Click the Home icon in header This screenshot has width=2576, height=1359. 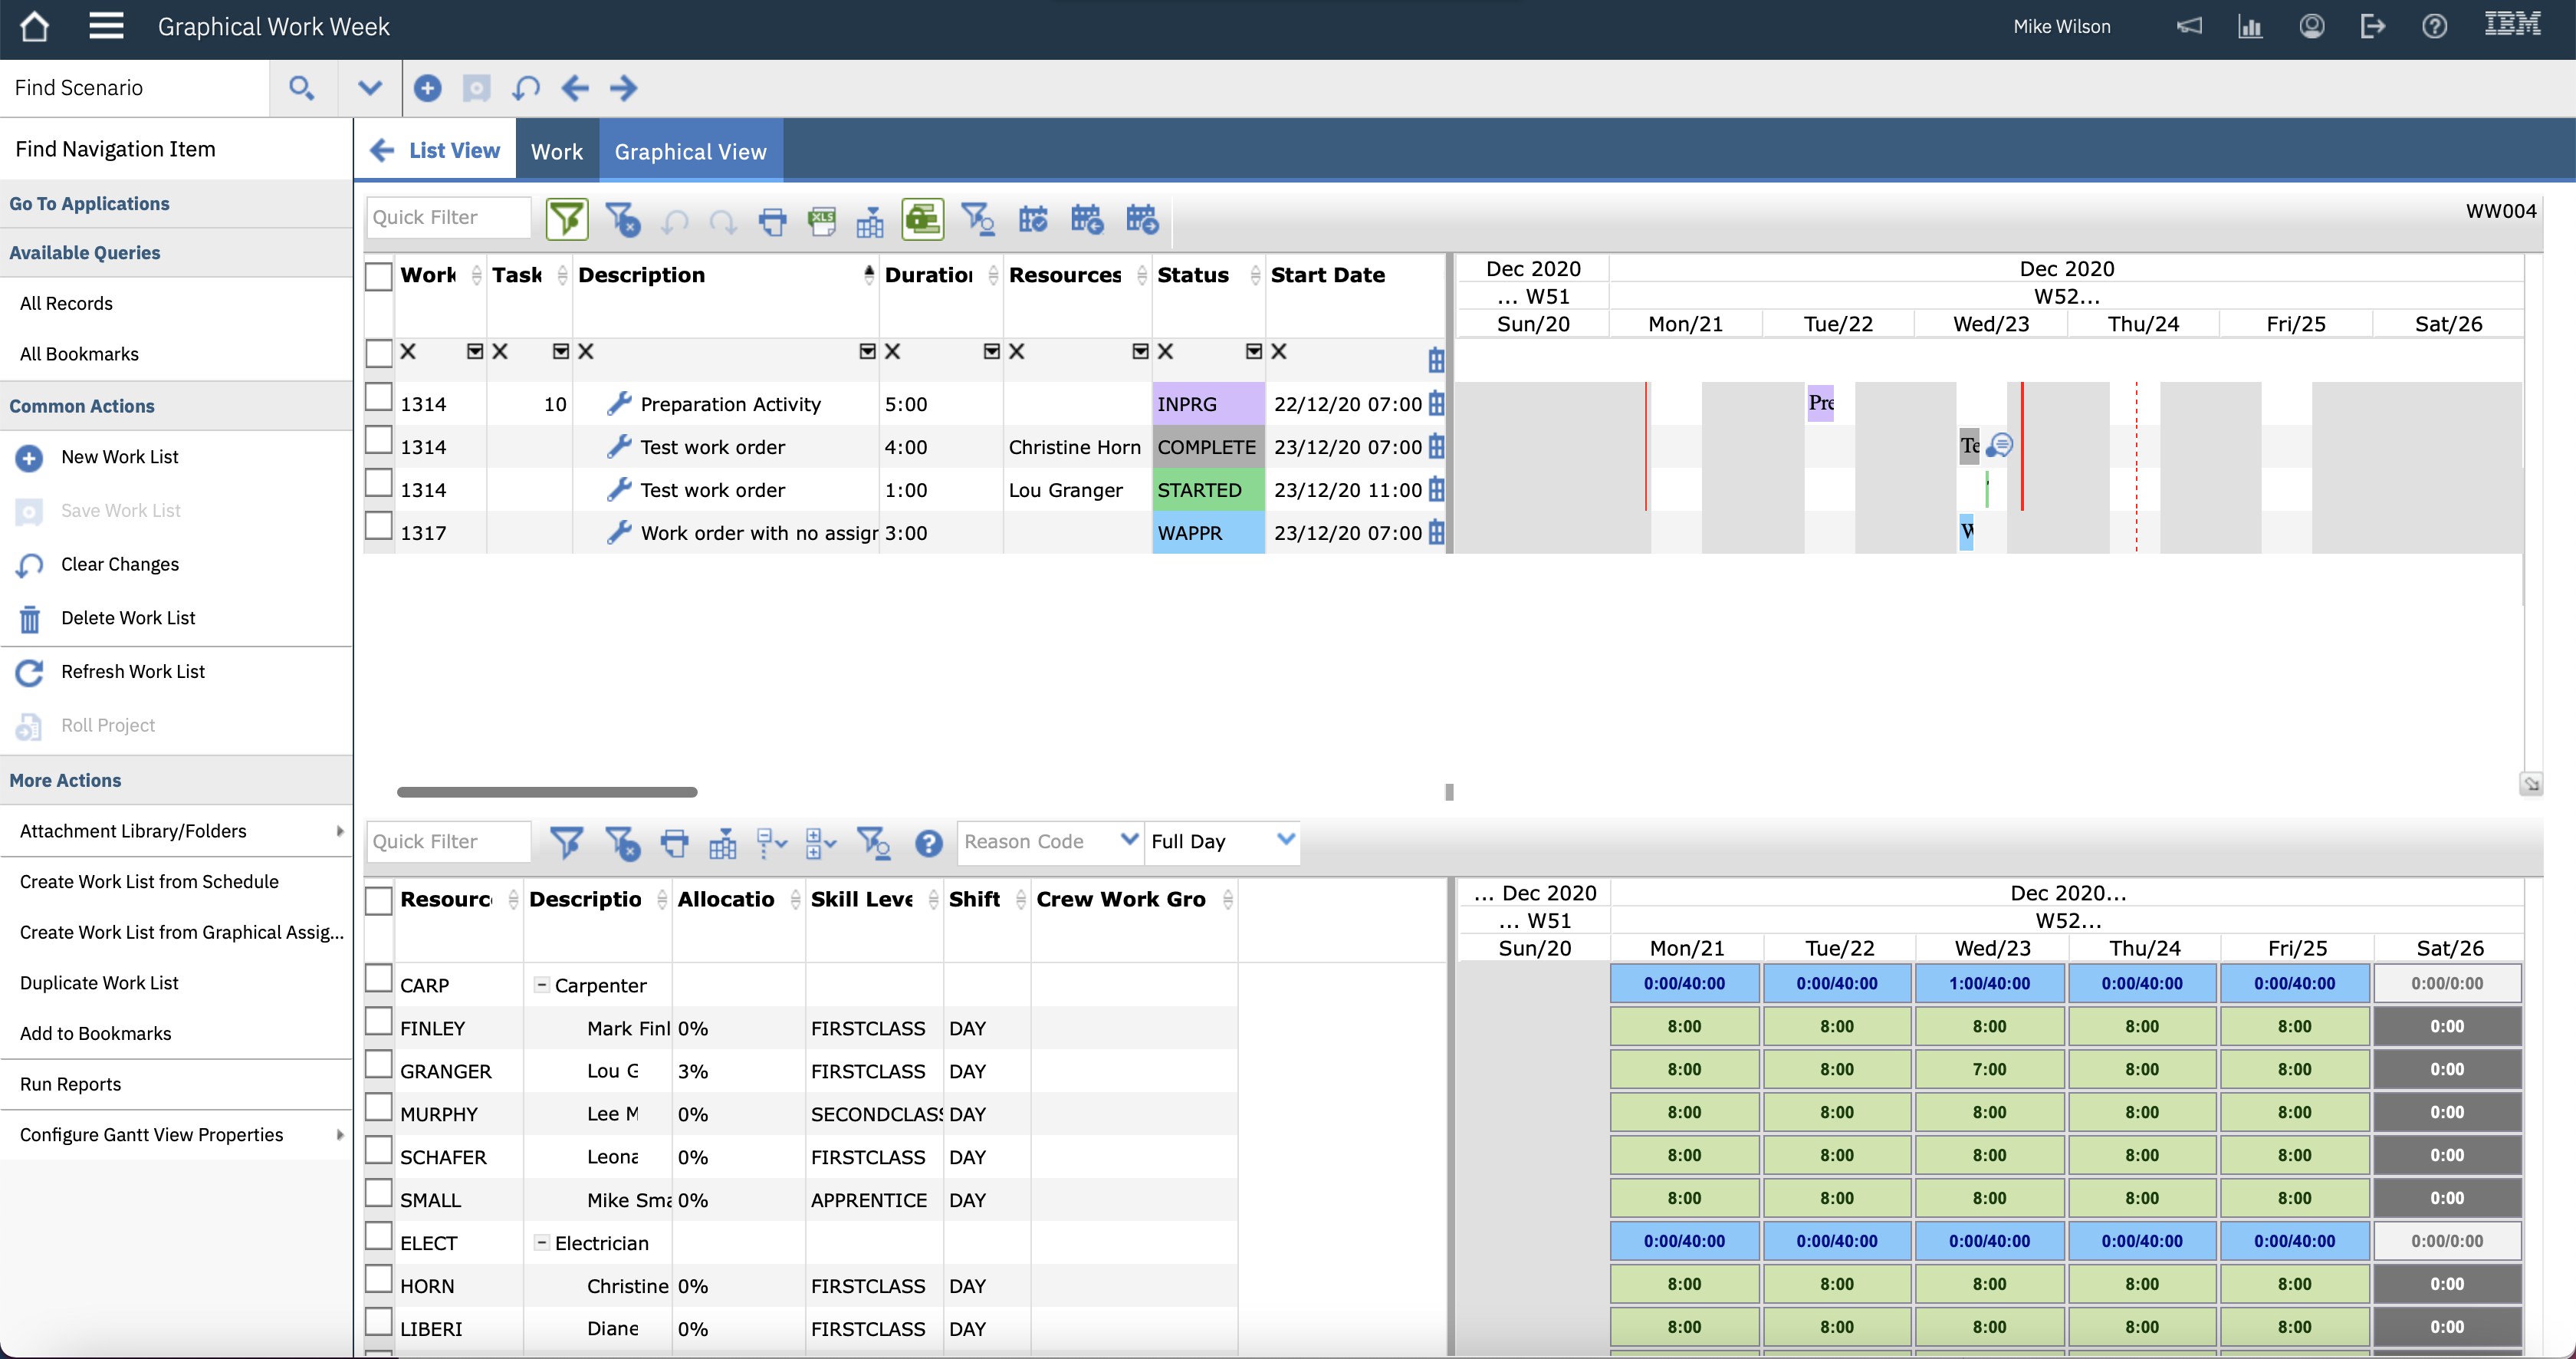34,27
